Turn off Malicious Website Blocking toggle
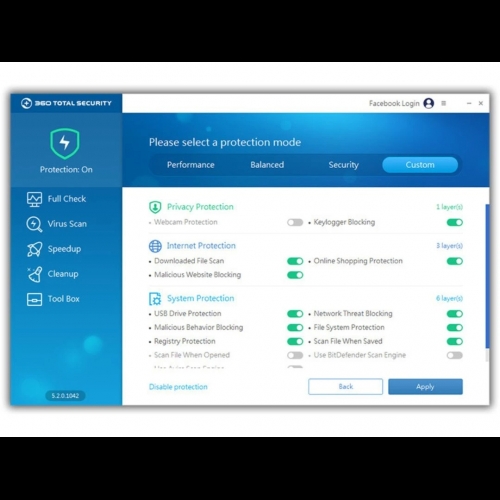This screenshot has height=500, width=500. [295, 275]
